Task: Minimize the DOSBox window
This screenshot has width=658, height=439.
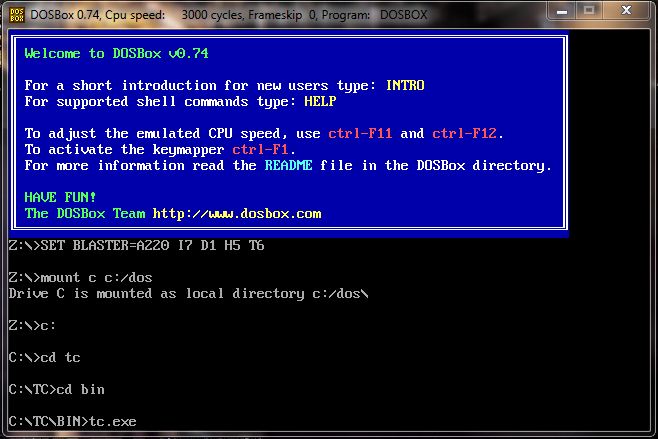Action: 562,11
